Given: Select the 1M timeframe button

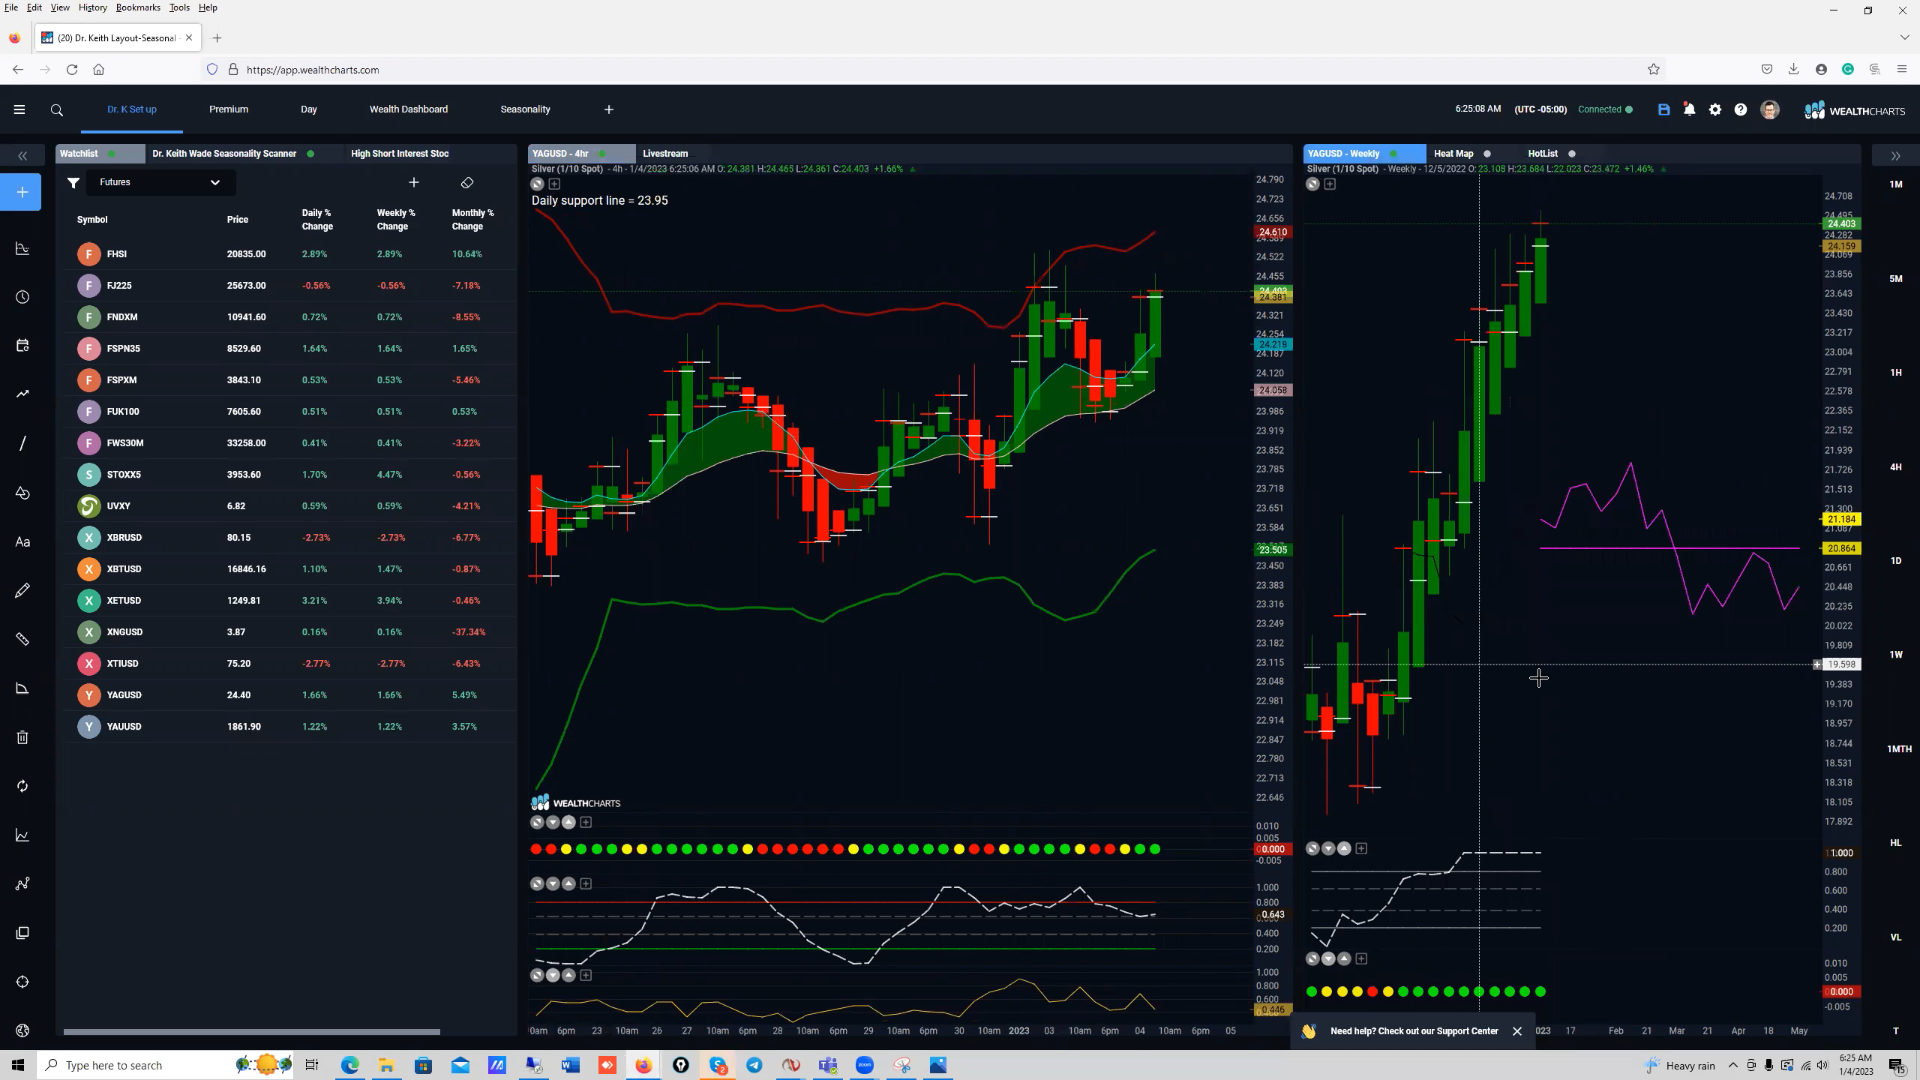Looking at the screenshot, I should click(1896, 185).
